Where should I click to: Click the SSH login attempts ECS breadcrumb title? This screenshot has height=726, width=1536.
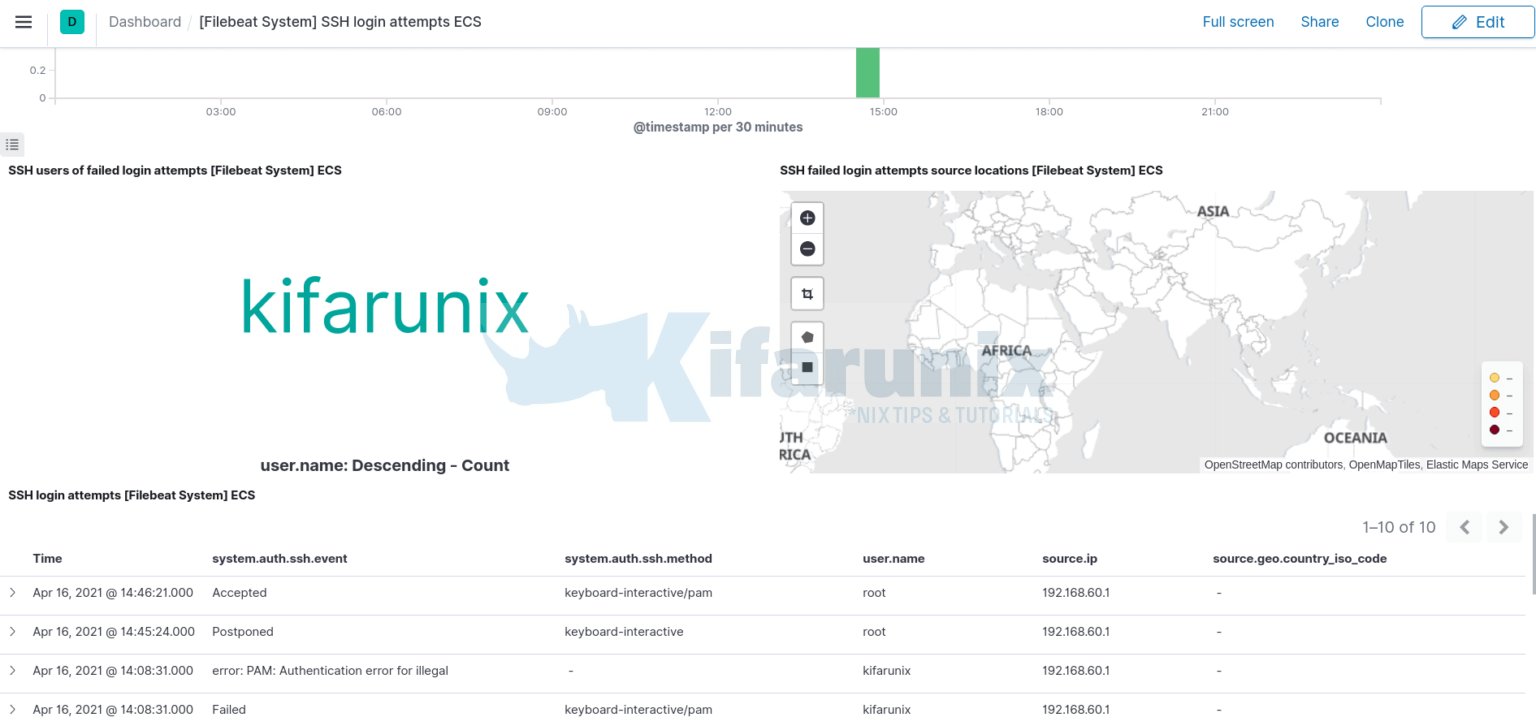pyautogui.click(x=340, y=21)
